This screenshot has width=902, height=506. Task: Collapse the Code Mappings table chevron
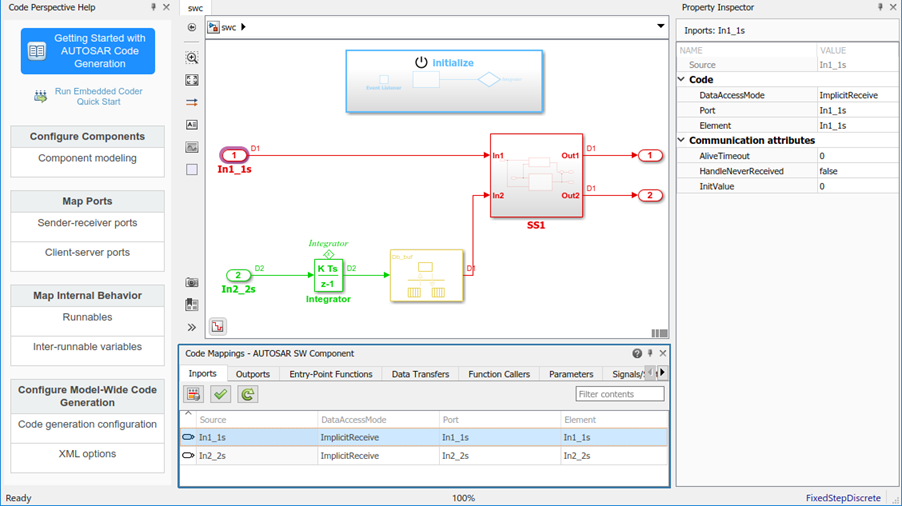click(x=188, y=413)
